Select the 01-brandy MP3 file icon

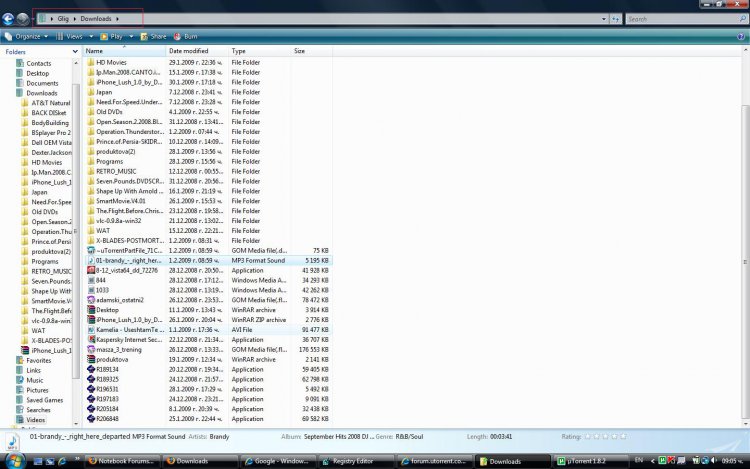pyautogui.click(x=90, y=261)
